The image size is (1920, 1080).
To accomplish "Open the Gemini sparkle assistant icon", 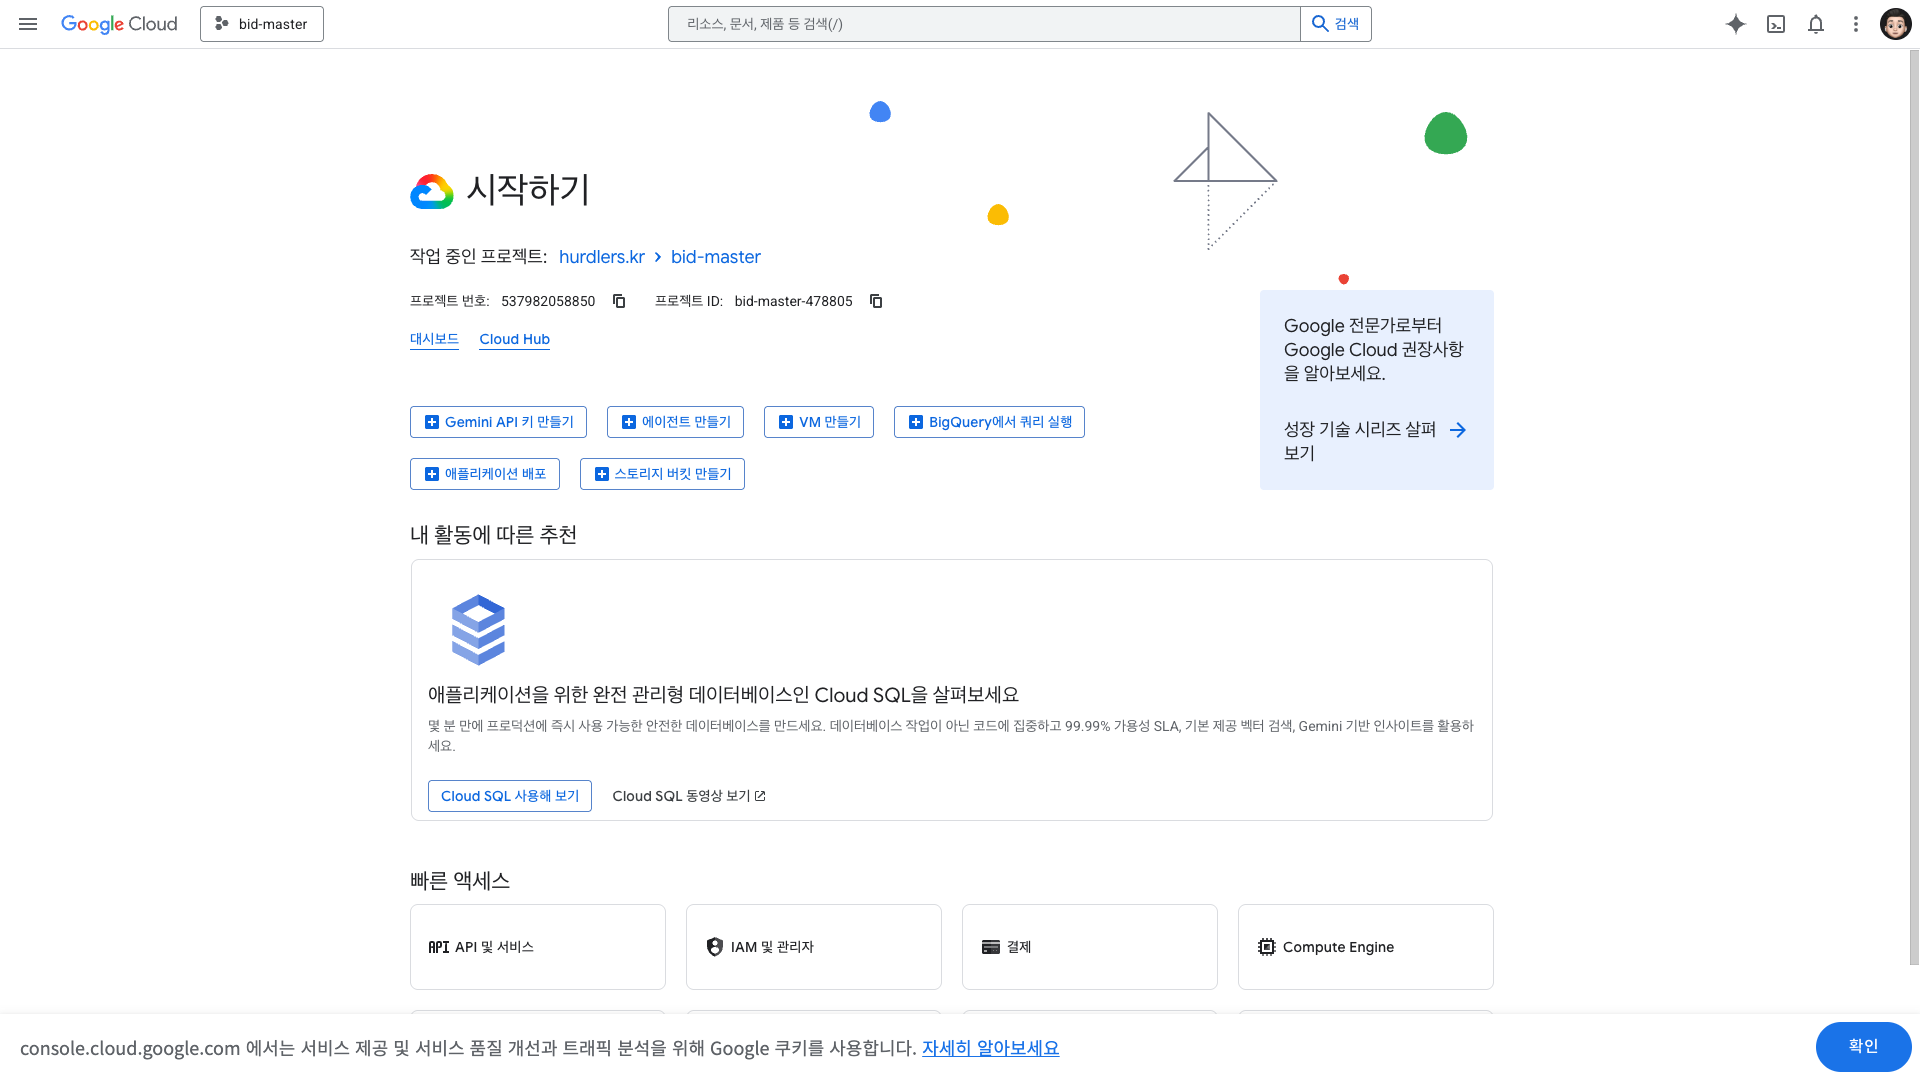I will pos(1736,24).
